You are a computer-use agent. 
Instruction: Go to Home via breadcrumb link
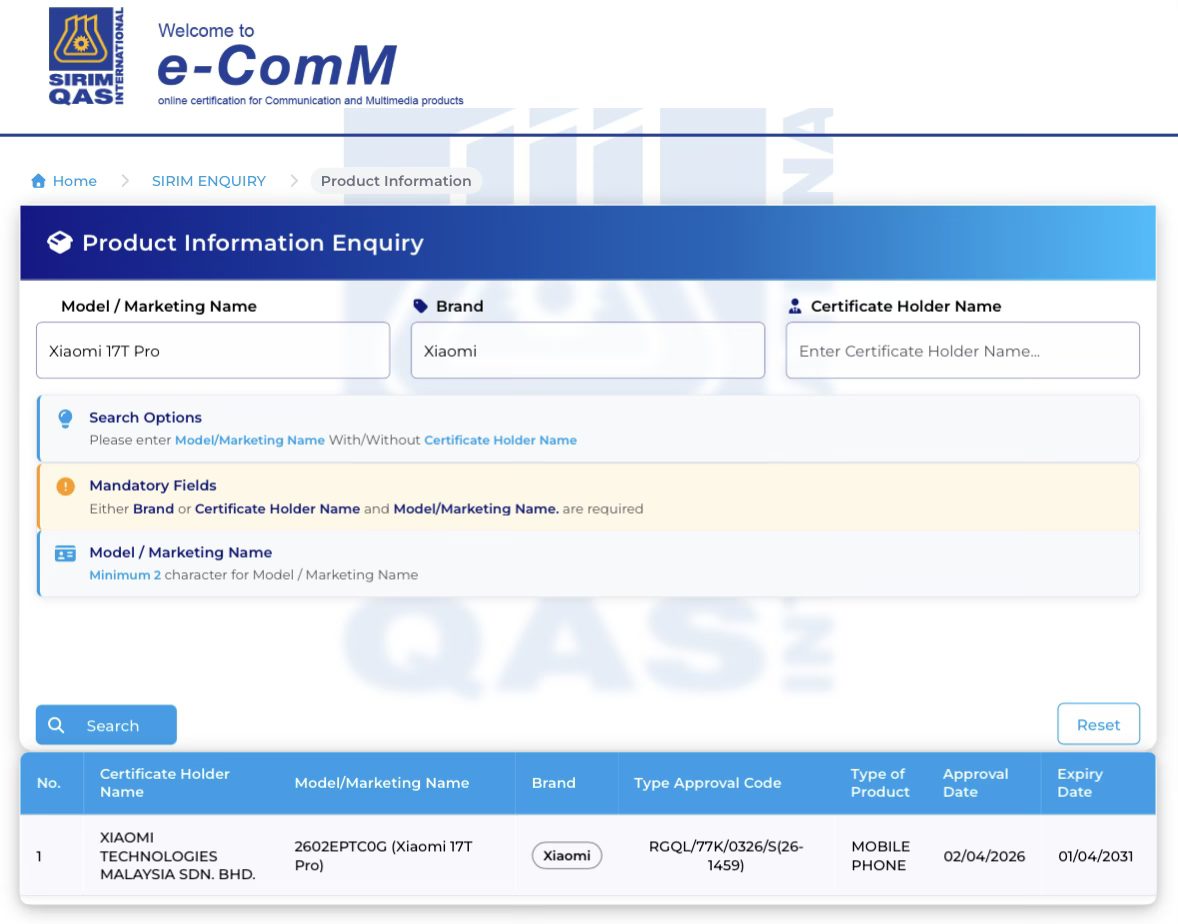tap(74, 181)
